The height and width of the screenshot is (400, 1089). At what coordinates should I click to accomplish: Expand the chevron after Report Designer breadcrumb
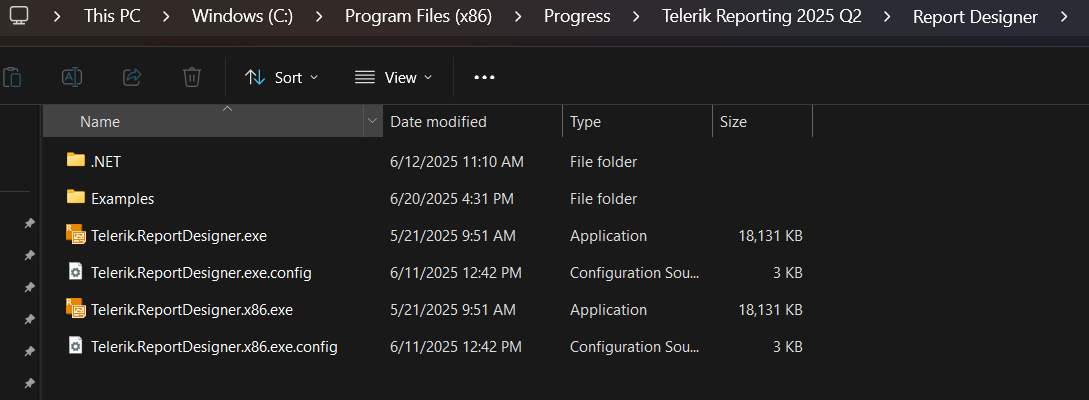click(1064, 17)
